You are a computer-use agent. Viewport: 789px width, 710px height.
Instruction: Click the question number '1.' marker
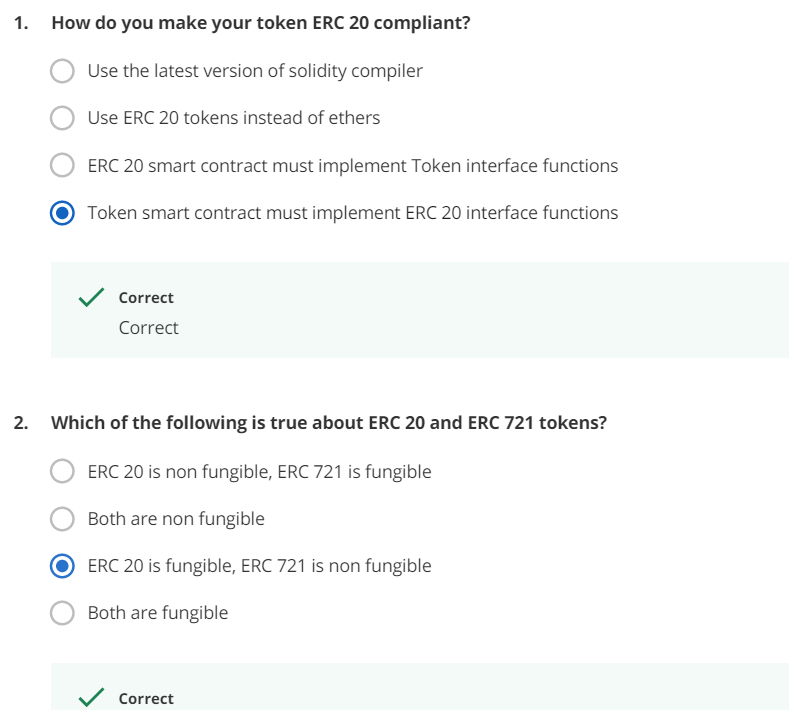[x=21, y=23]
